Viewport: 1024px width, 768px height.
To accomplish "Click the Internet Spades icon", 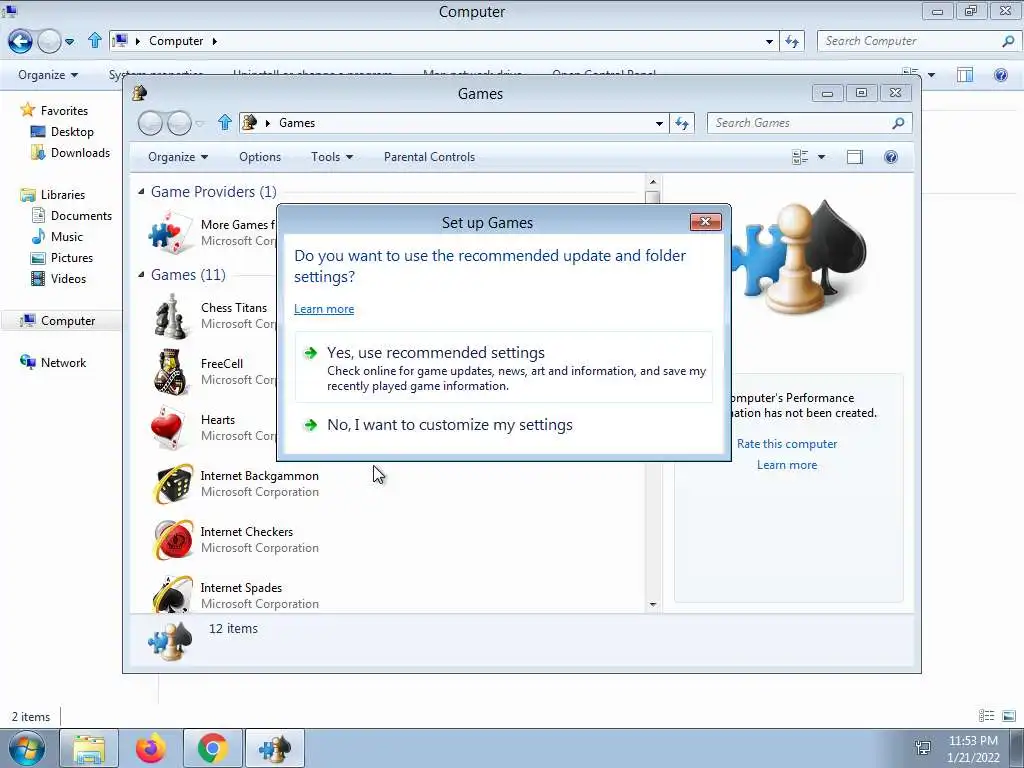I will pos(172,594).
